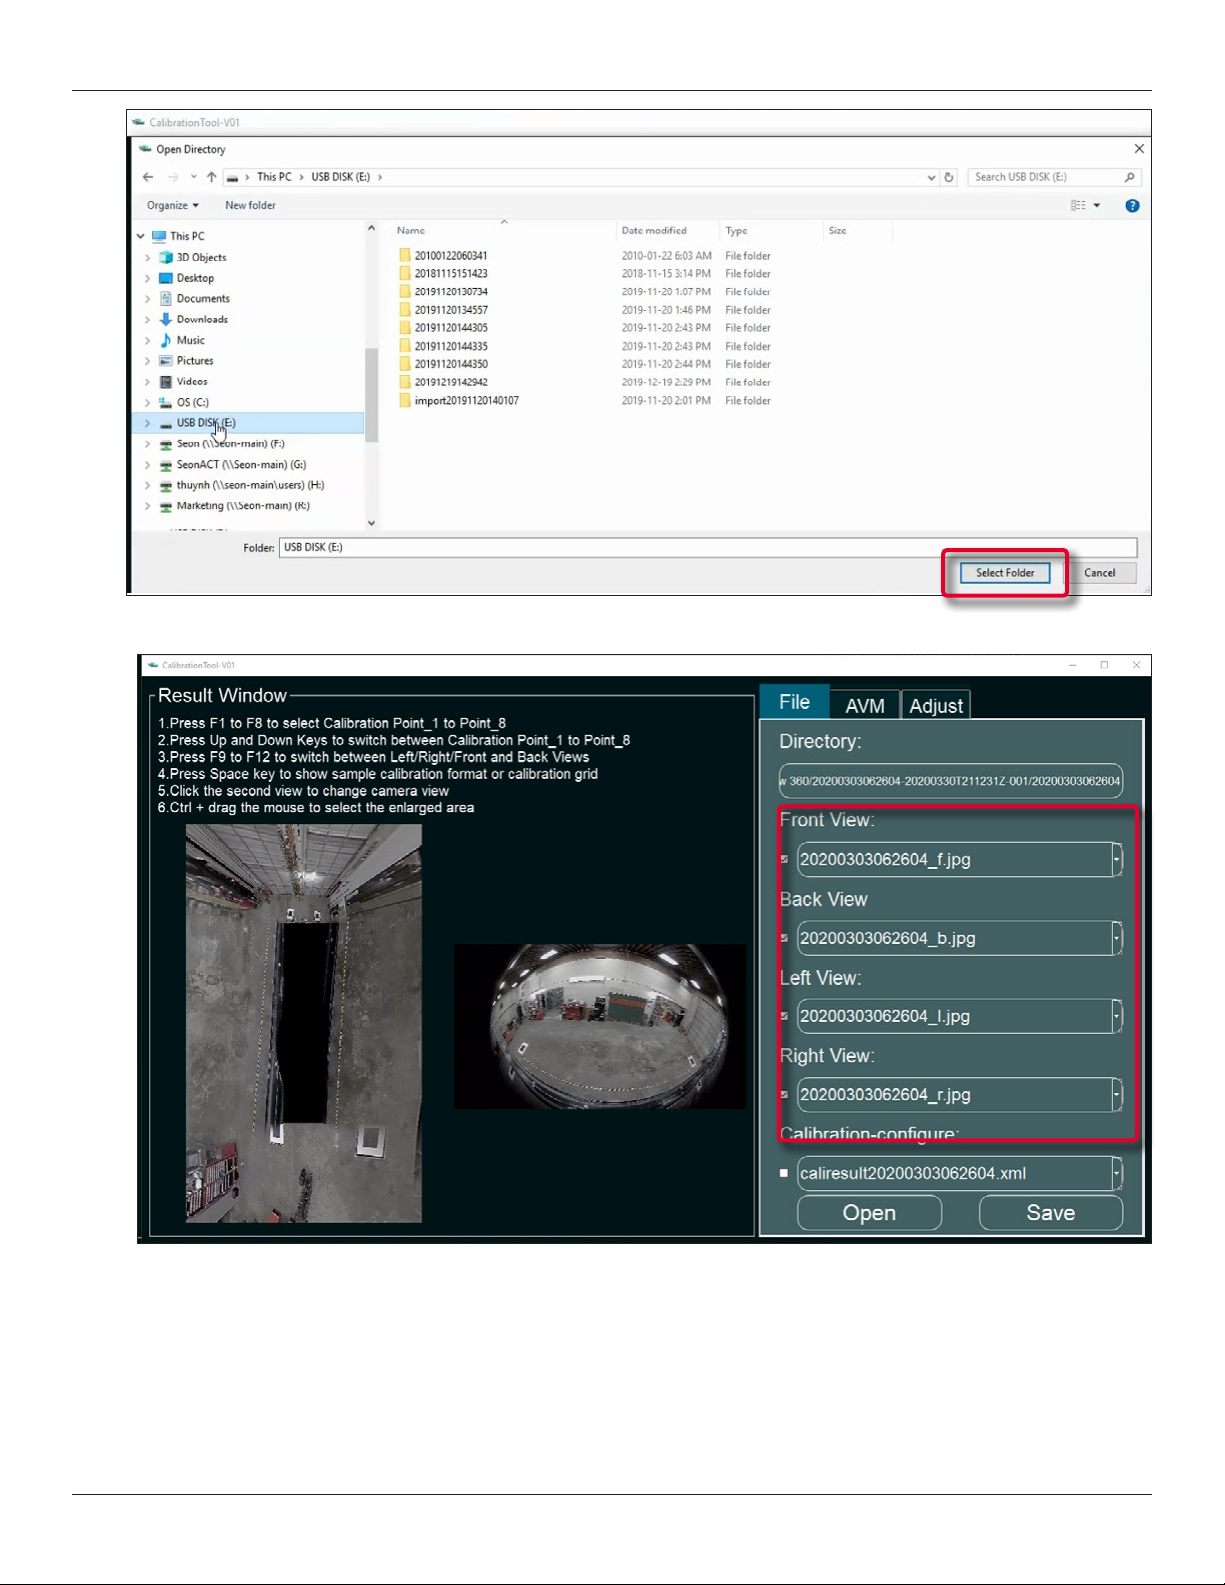Select the Desktop item in the tree

point(195,278)
